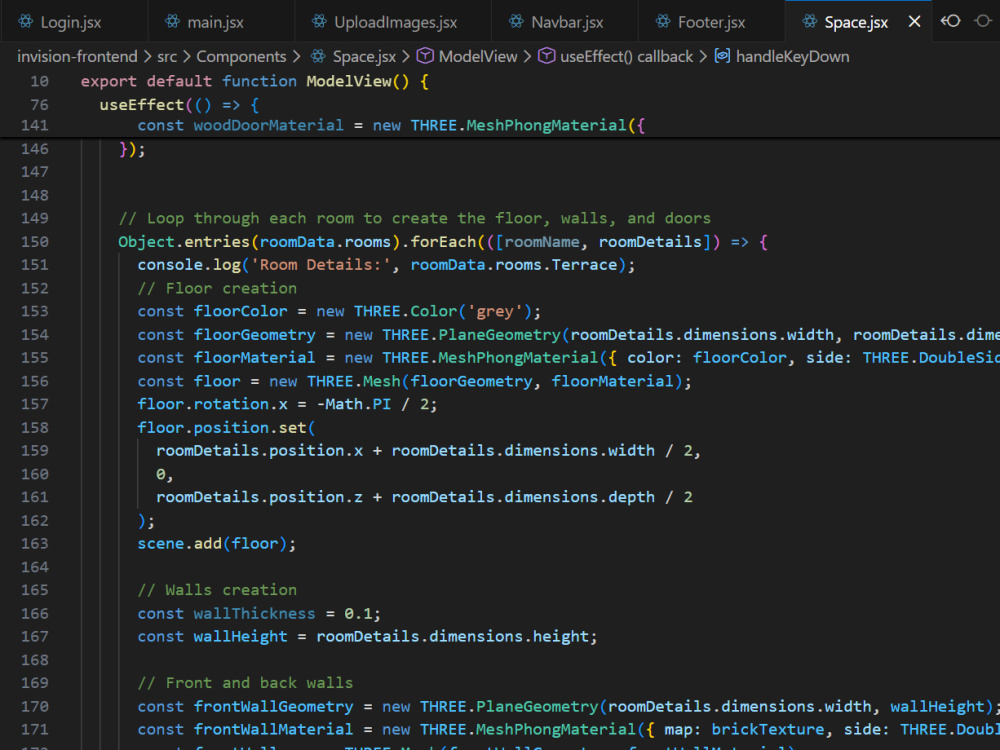This screenshot has height=750, width=1000.
Task: Go to next change icon in editor actions
Action: 983,21
